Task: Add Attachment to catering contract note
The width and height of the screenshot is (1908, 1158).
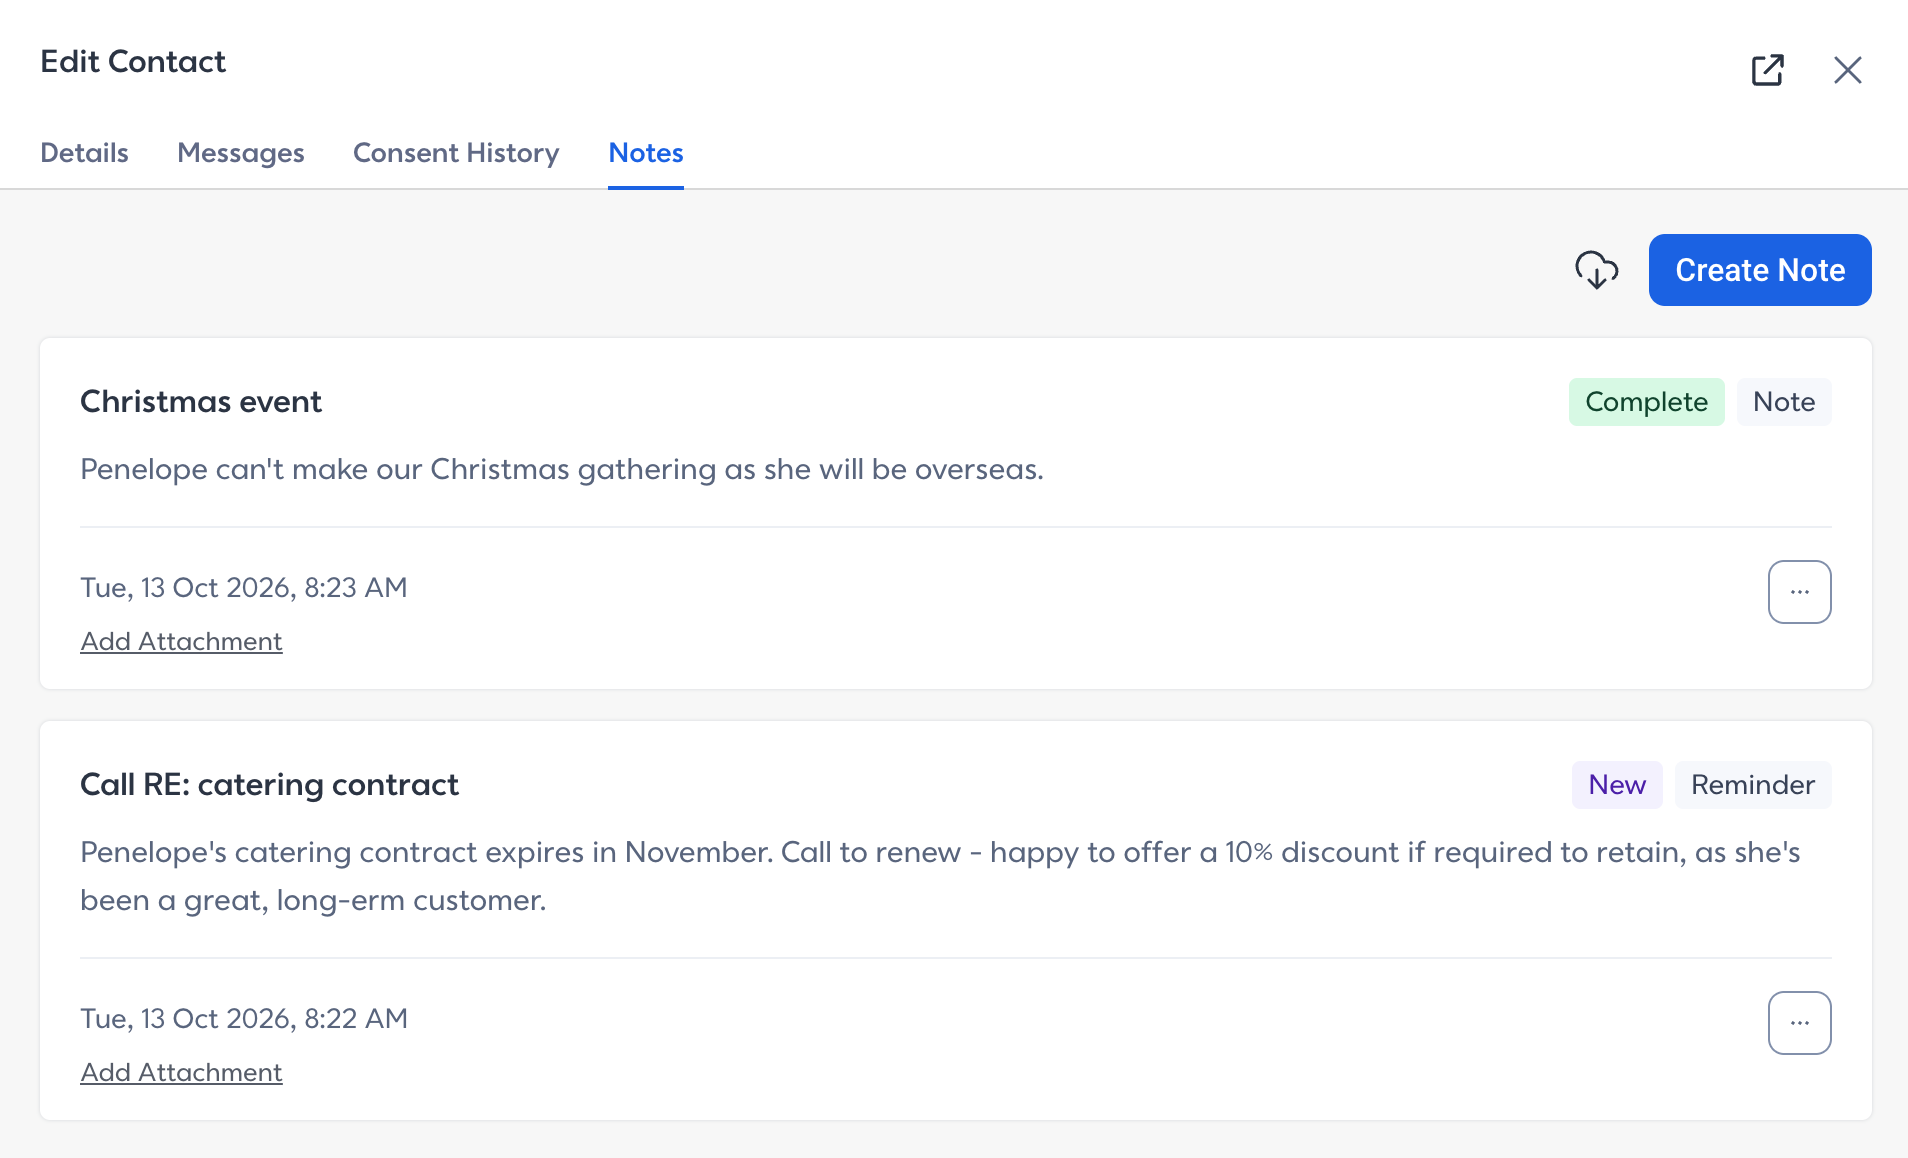Action: (x=181, y=1072)
